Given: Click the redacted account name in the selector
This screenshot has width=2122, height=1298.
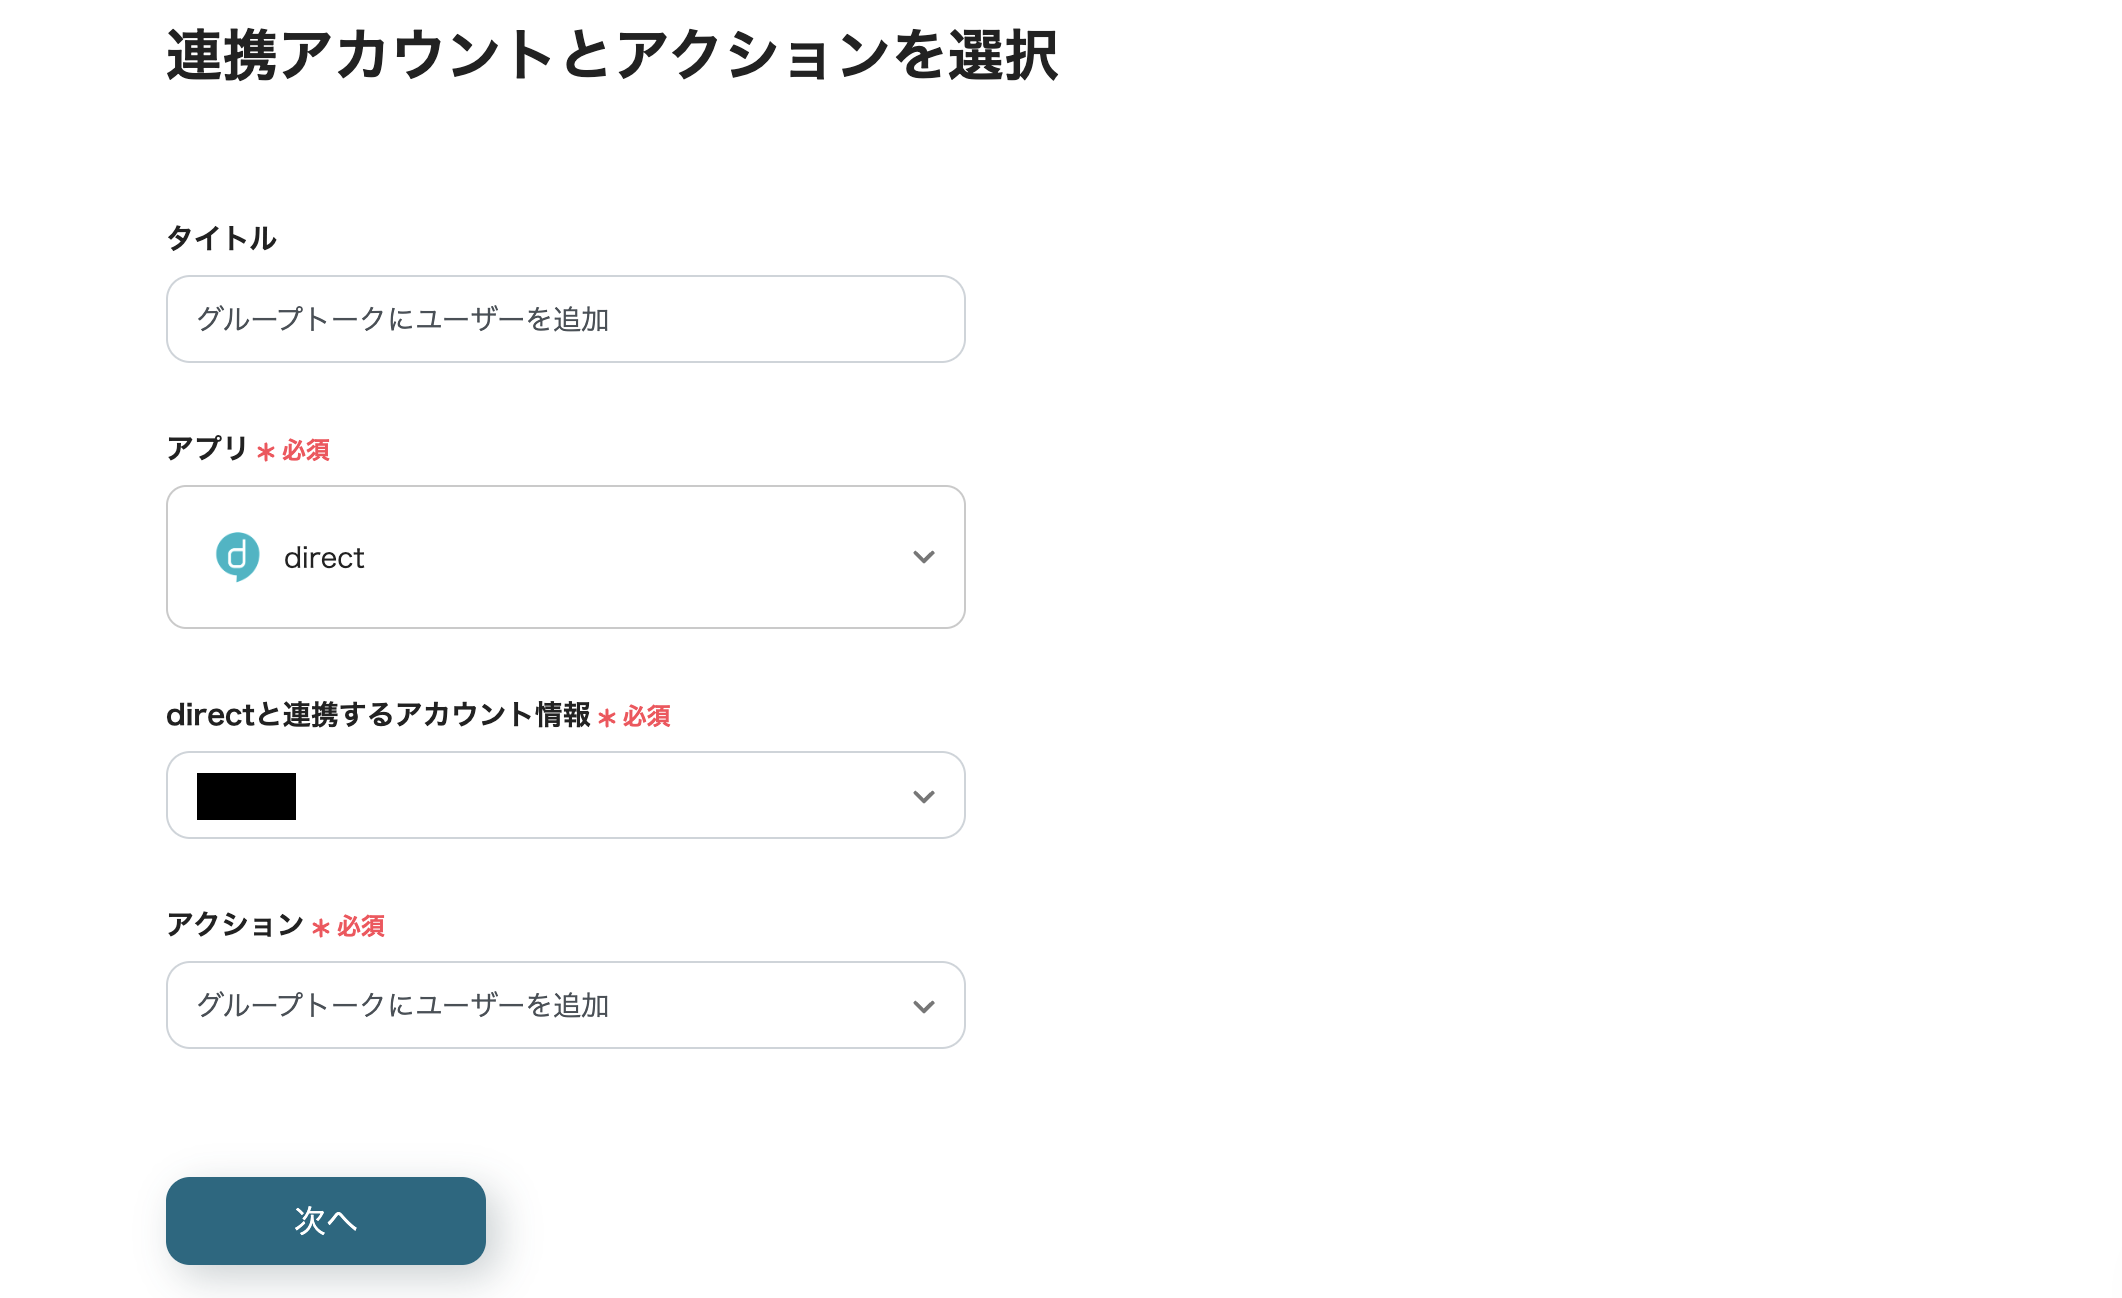Looking at the screenshot, I should tap(246, 796).
